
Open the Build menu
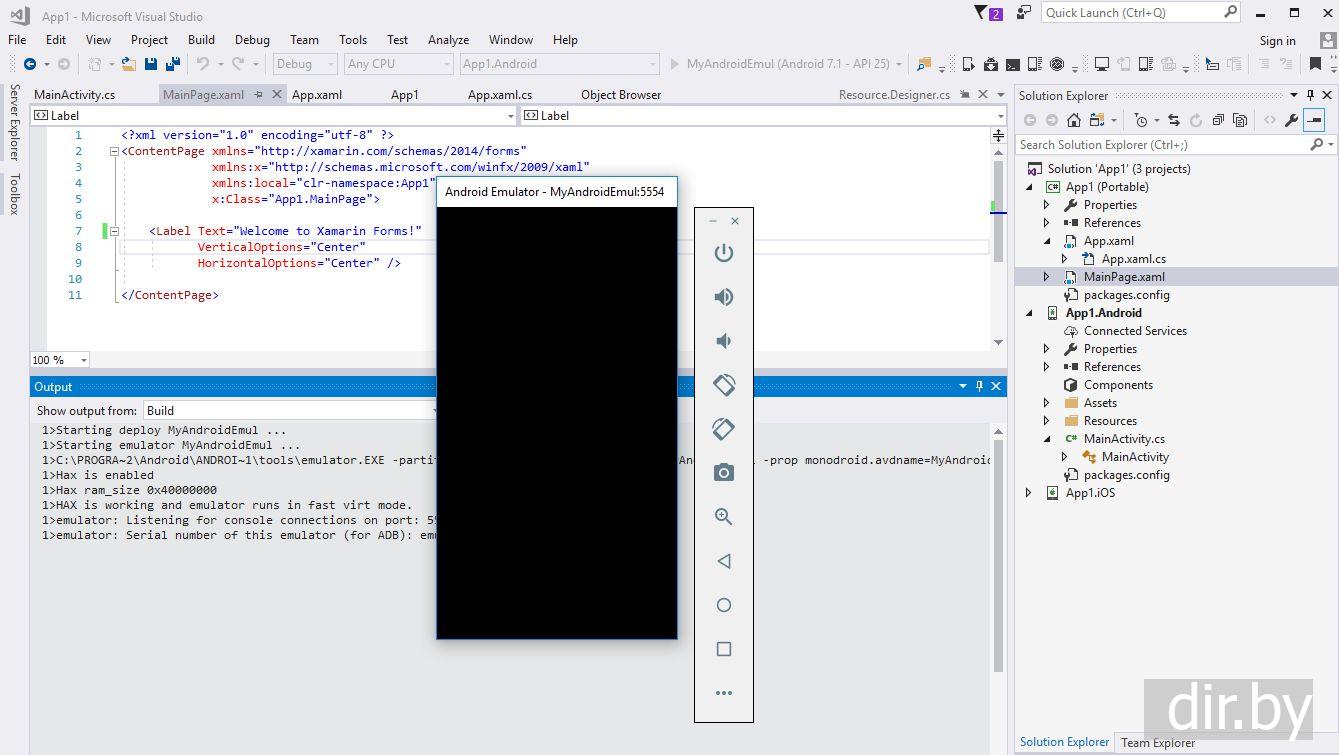tap(201, 40)
